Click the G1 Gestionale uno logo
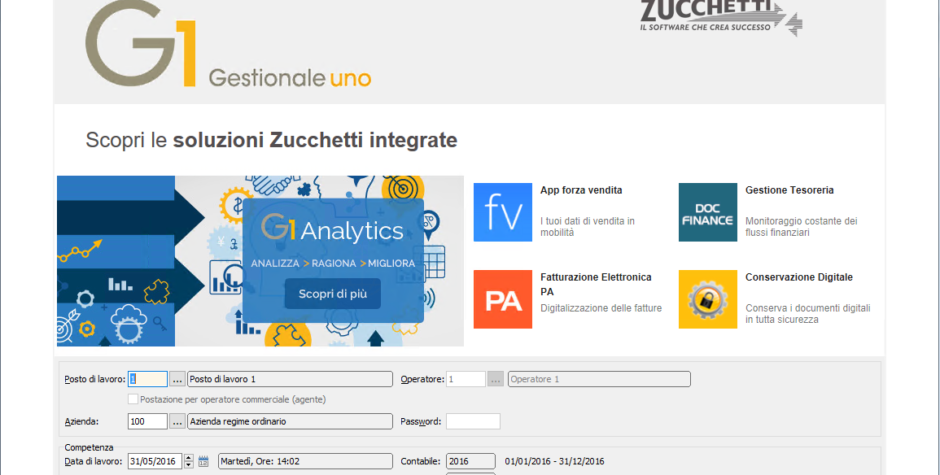The width and height of the screenshot is (940, 475). tap(228, 45)
